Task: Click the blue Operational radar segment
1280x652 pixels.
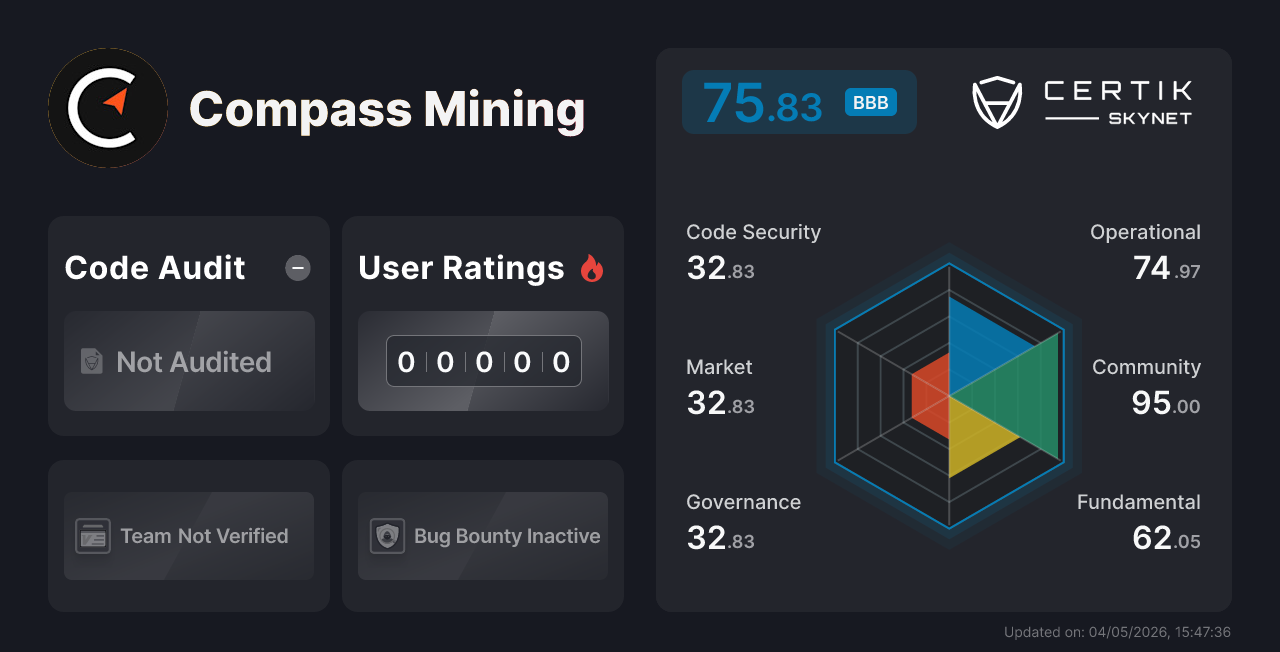Action: [977, 346]
